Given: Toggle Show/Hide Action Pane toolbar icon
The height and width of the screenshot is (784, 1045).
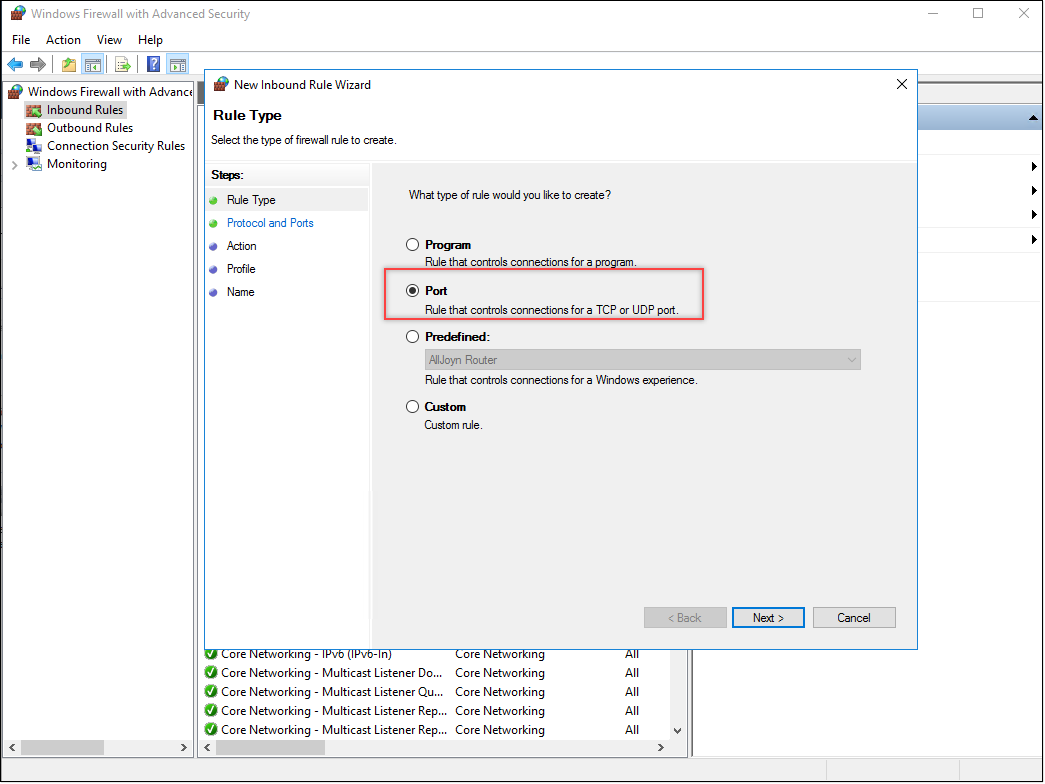Looking at the screenshot, I should click(177, 65).
